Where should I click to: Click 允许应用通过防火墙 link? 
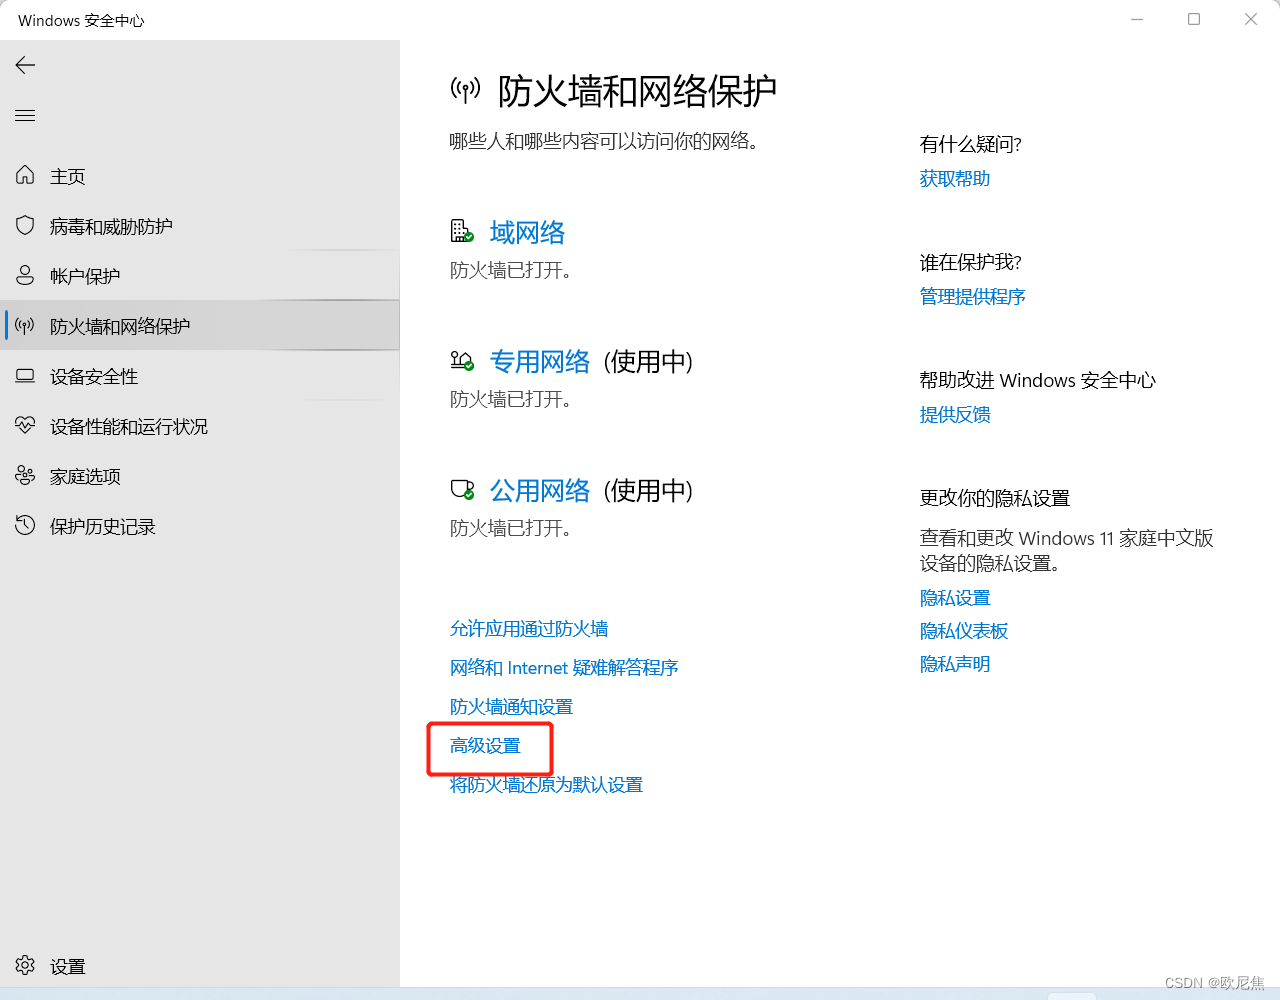[529, 629]
